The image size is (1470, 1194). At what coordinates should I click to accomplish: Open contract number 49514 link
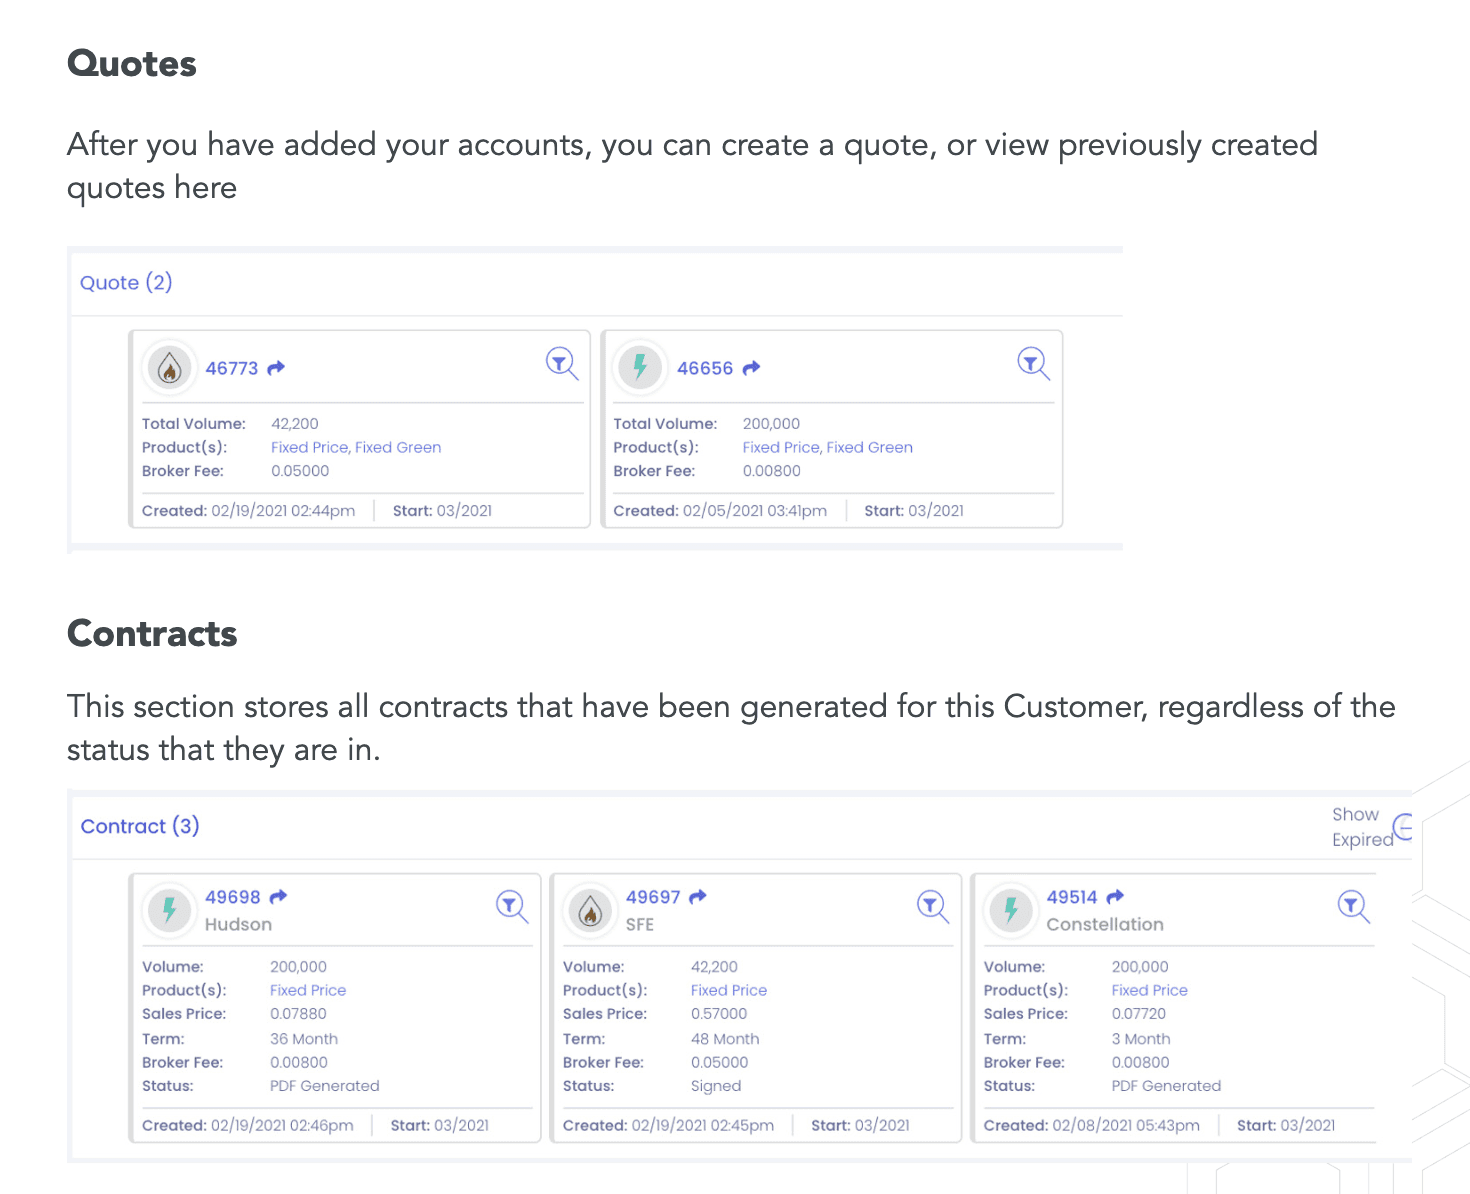click(x=1072, y=897)
